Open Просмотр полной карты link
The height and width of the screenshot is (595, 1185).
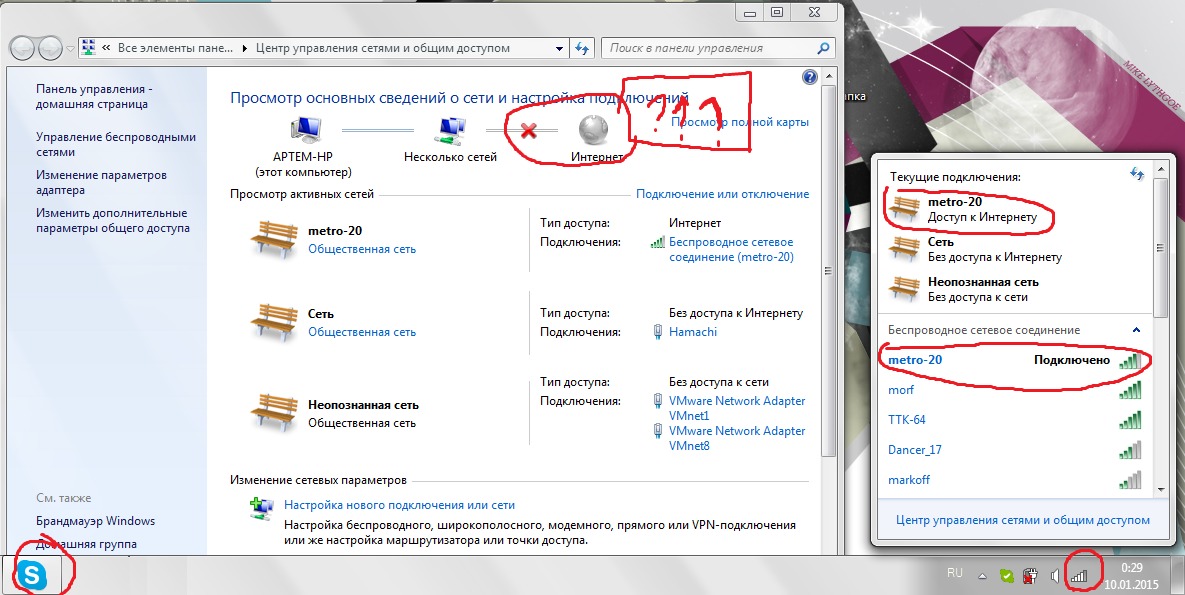pyautogui.click(x=740, y=122)
